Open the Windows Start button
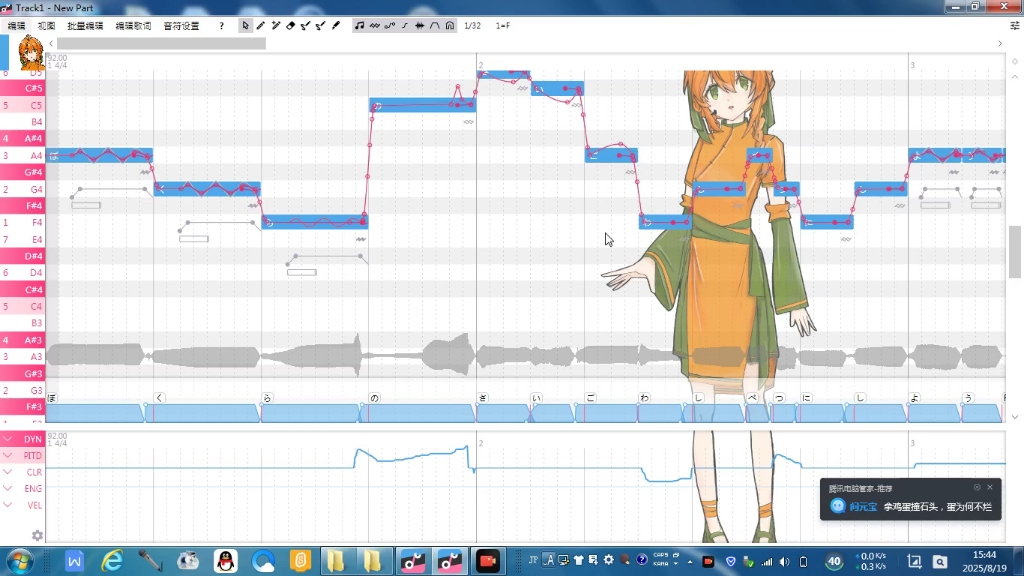Viewport: 1024px width, 576px height. coord(19,561)
